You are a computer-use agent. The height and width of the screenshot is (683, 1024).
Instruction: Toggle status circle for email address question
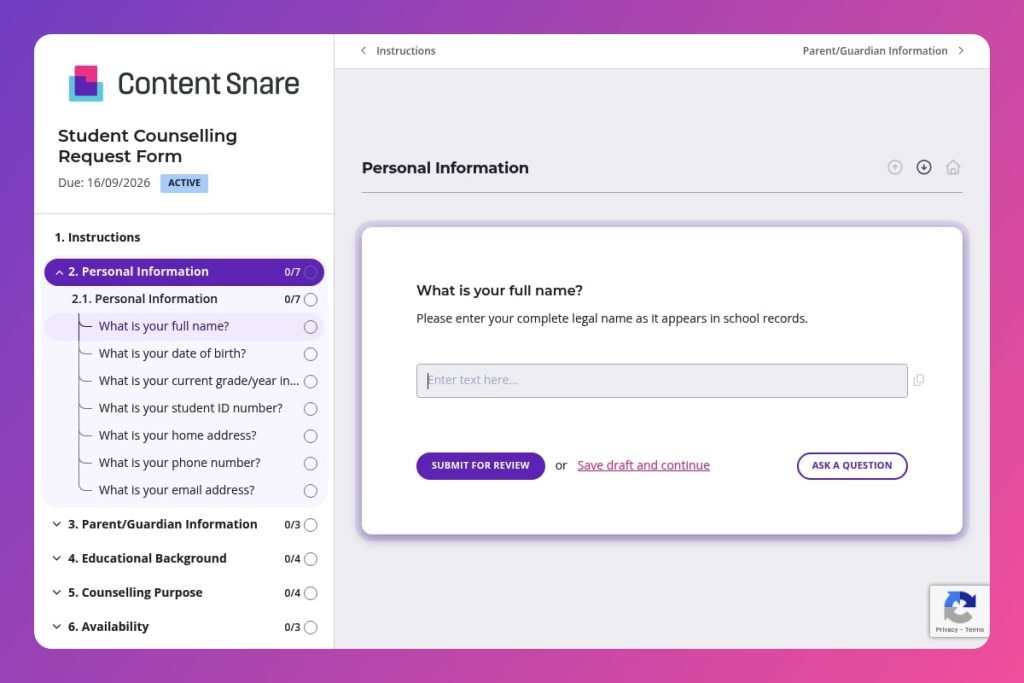(x=311, y=491)
